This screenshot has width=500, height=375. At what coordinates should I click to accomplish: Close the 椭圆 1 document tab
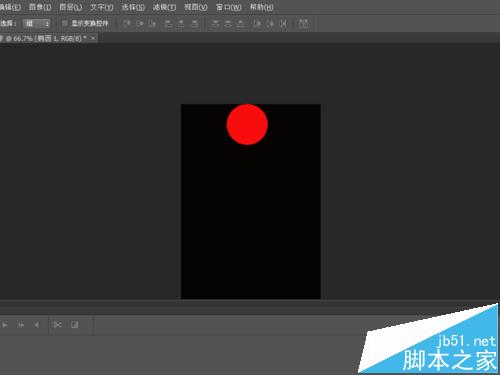click(x=93, y=38)
